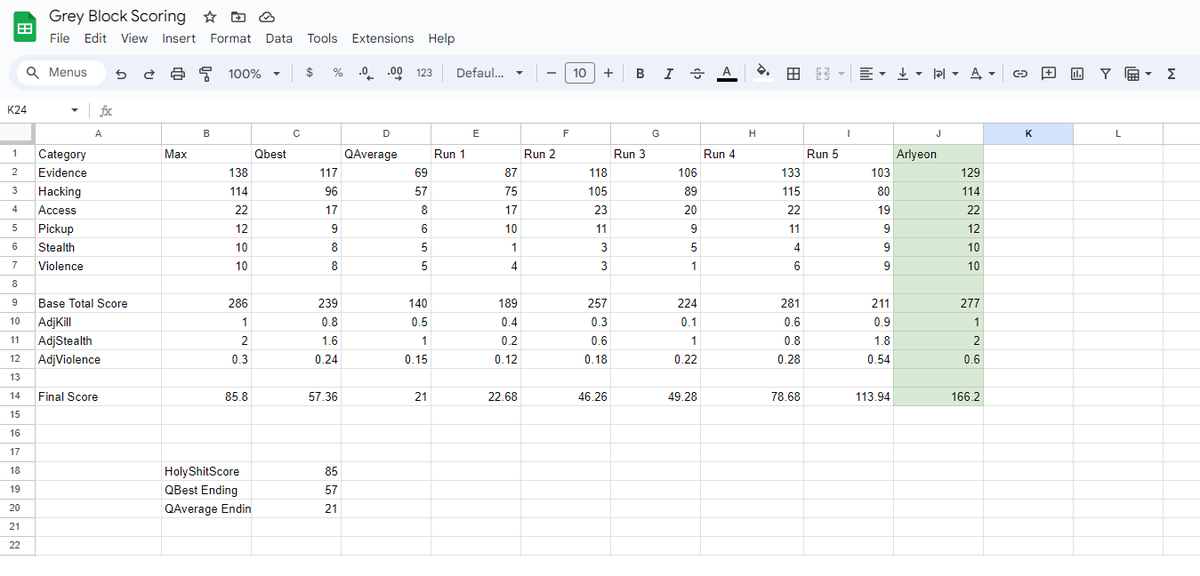
Task: Open the Extensions menu
Action: [382, 39]
